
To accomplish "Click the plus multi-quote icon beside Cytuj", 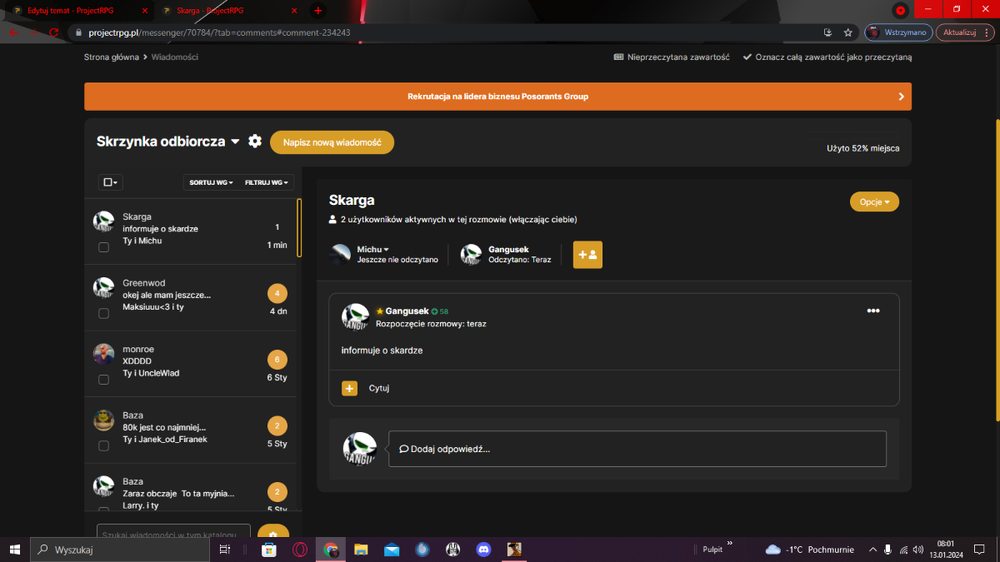I will pos(349,388).
